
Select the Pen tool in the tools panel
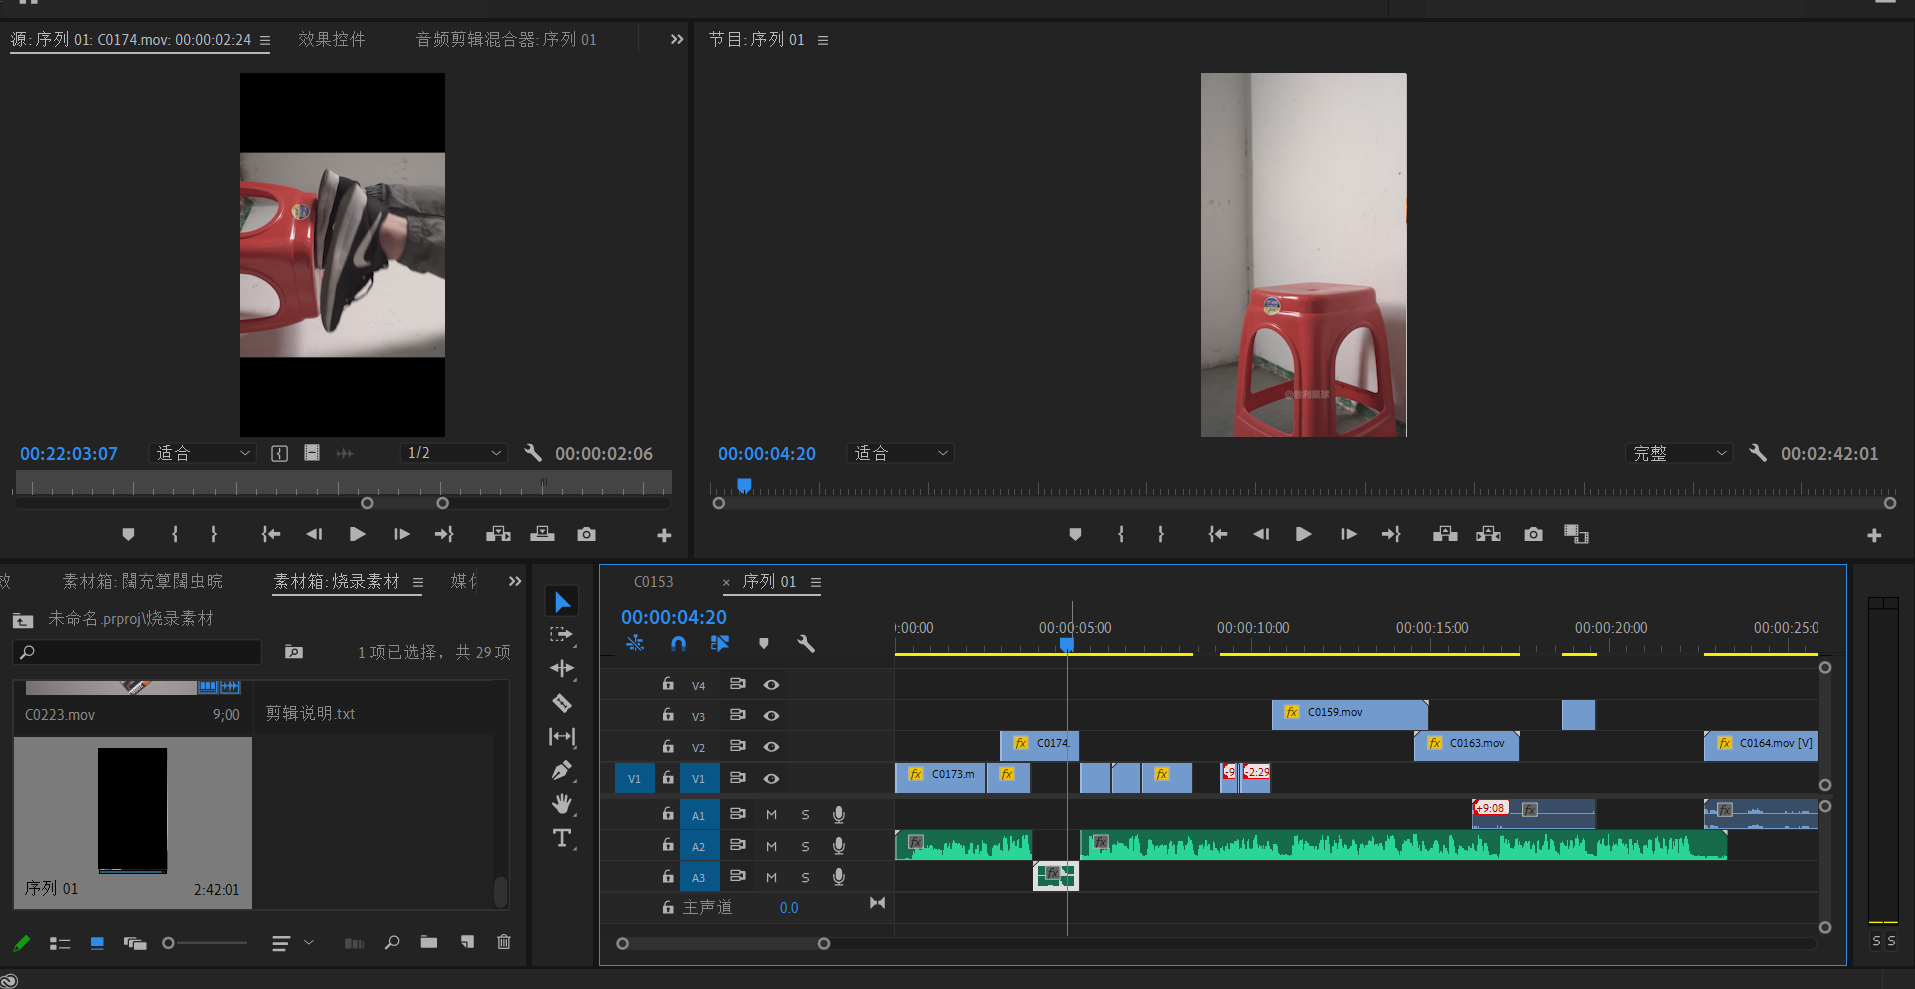[562, 770]
